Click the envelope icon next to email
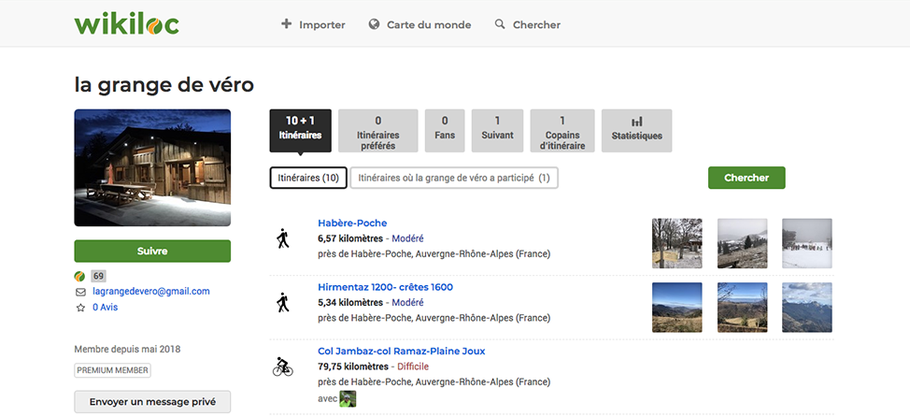This screenshot has height=417, width=910. coord(80,292)
